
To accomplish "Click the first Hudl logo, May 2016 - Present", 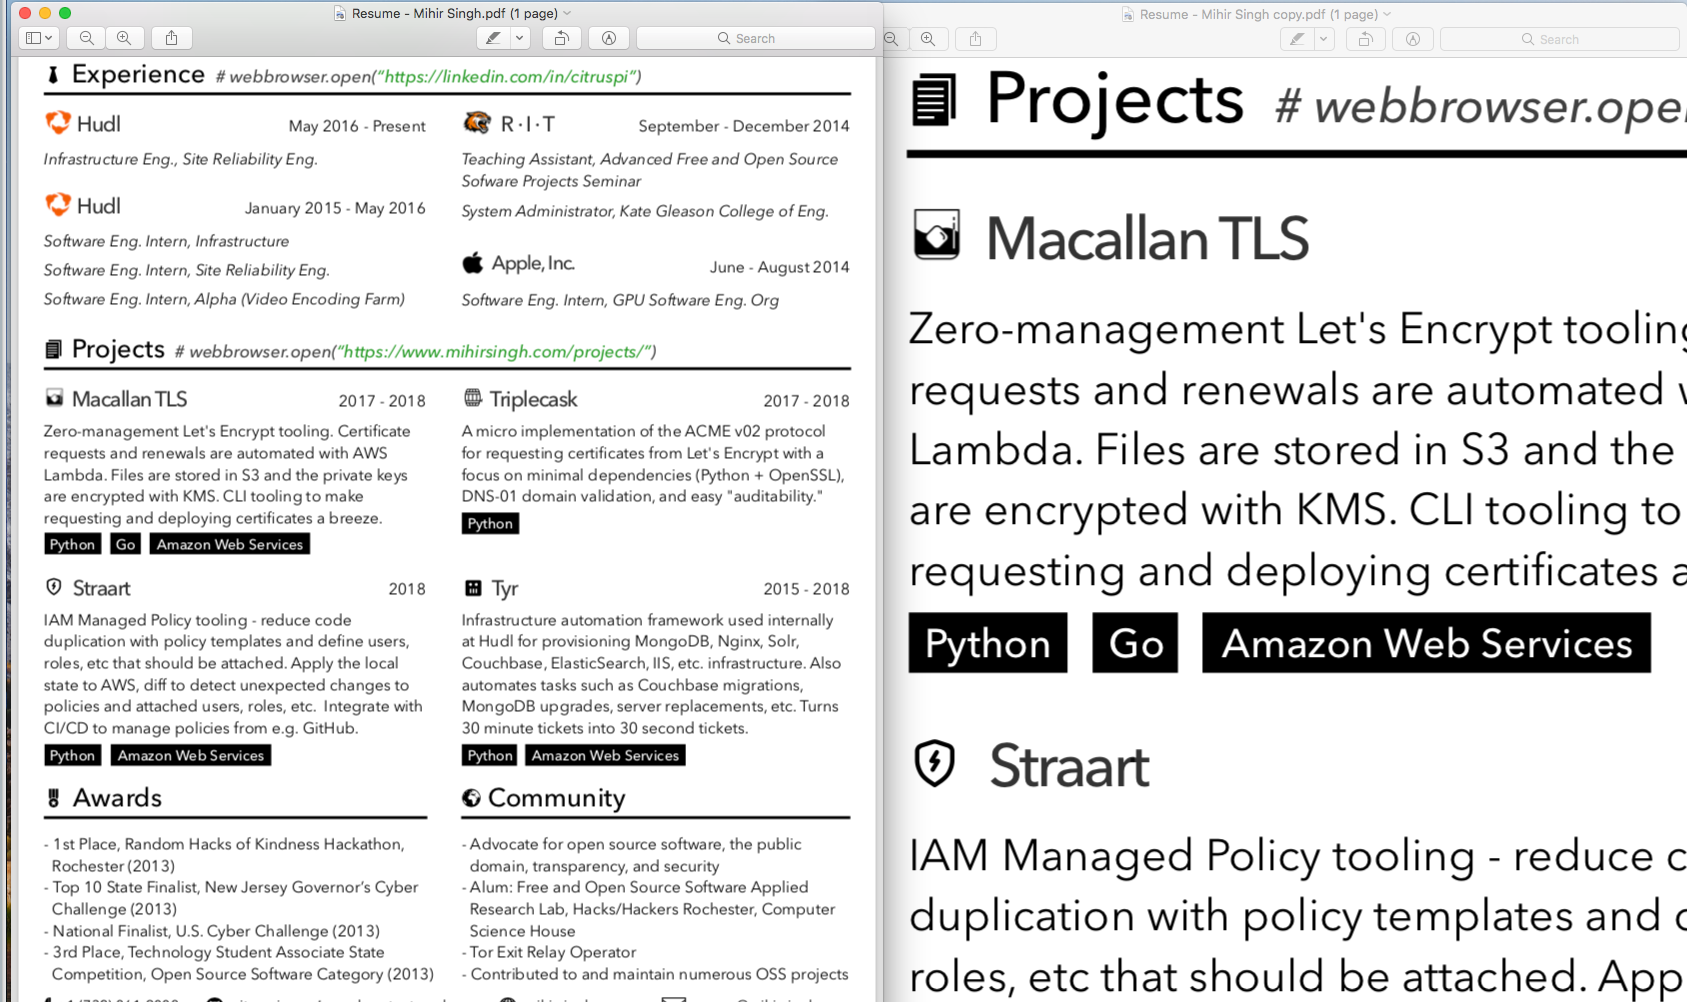I will click(58, 122).
